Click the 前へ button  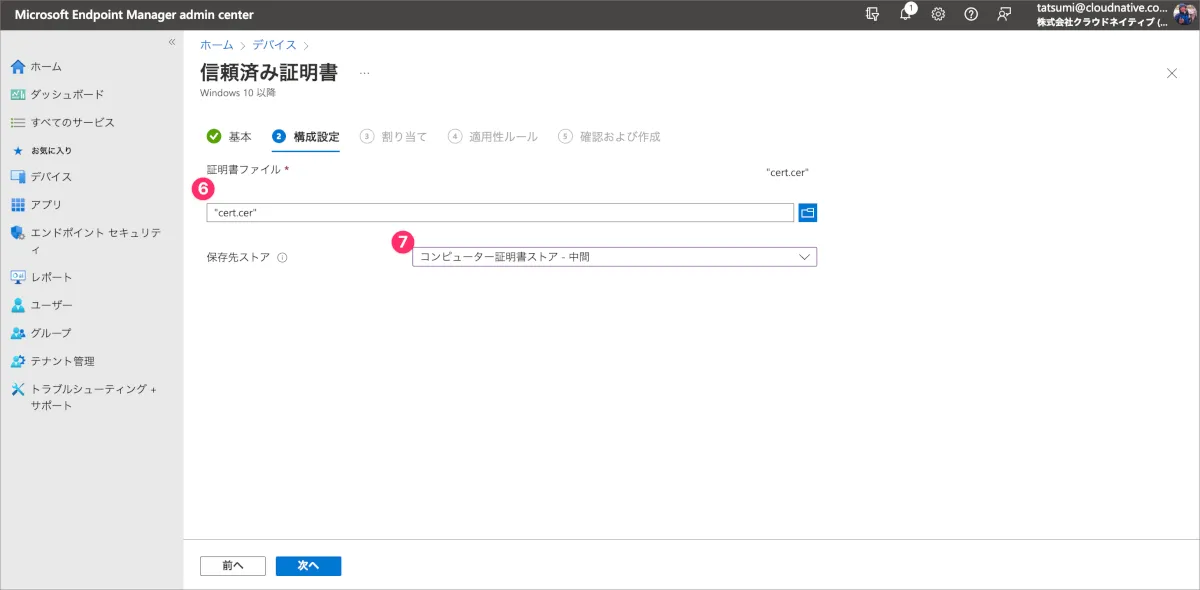click(233, 566)
